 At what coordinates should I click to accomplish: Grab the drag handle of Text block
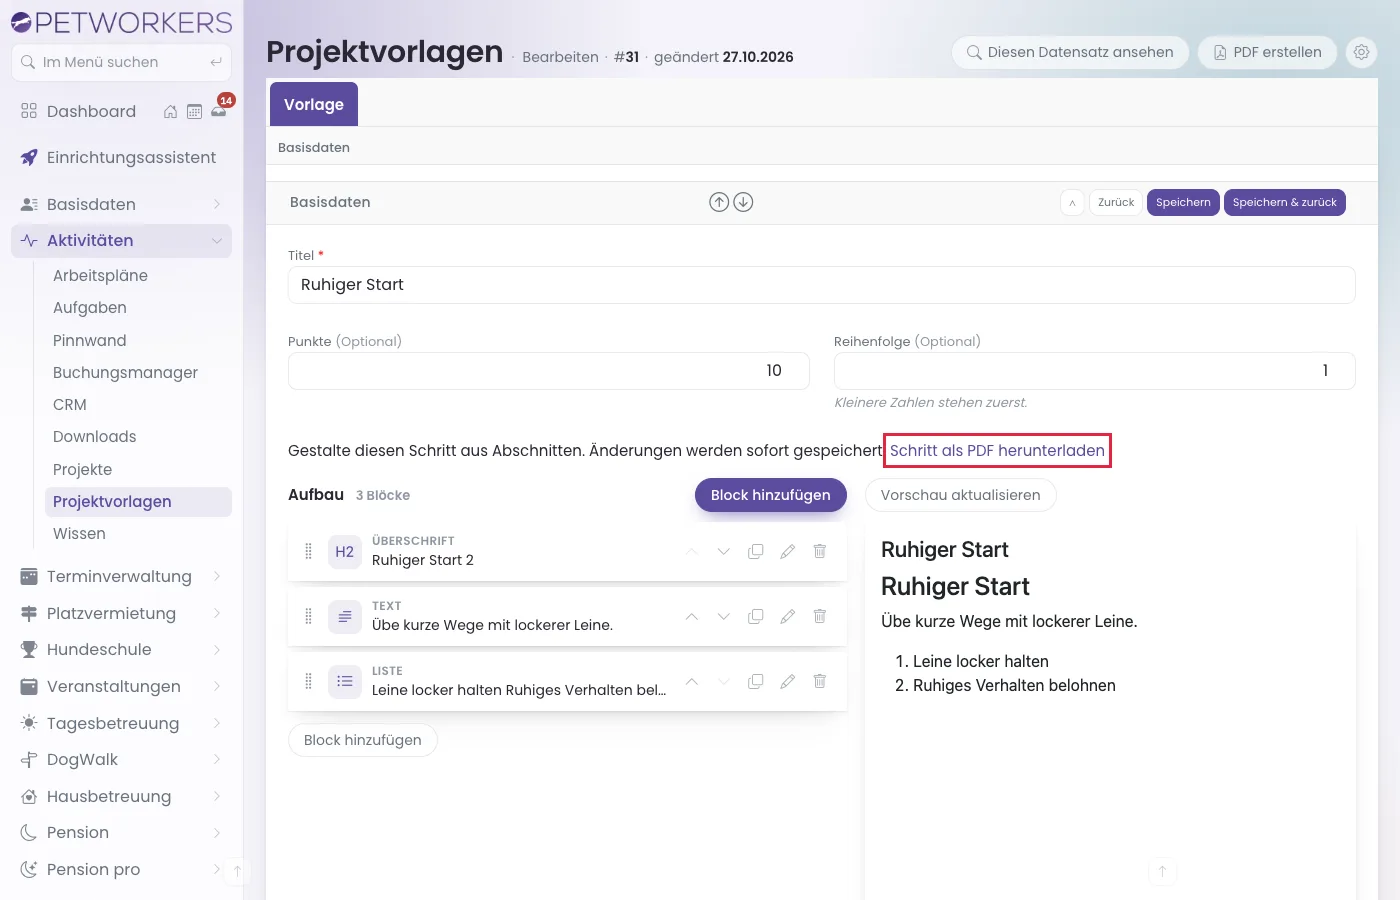(x=308, y=616)
